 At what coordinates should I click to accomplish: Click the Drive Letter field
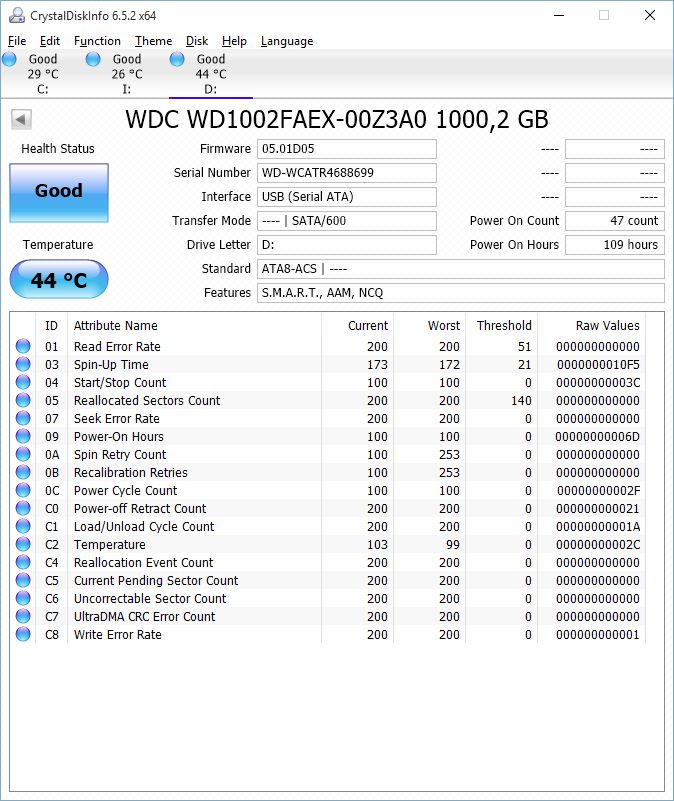pyautogui.click(x=346, y=245)
